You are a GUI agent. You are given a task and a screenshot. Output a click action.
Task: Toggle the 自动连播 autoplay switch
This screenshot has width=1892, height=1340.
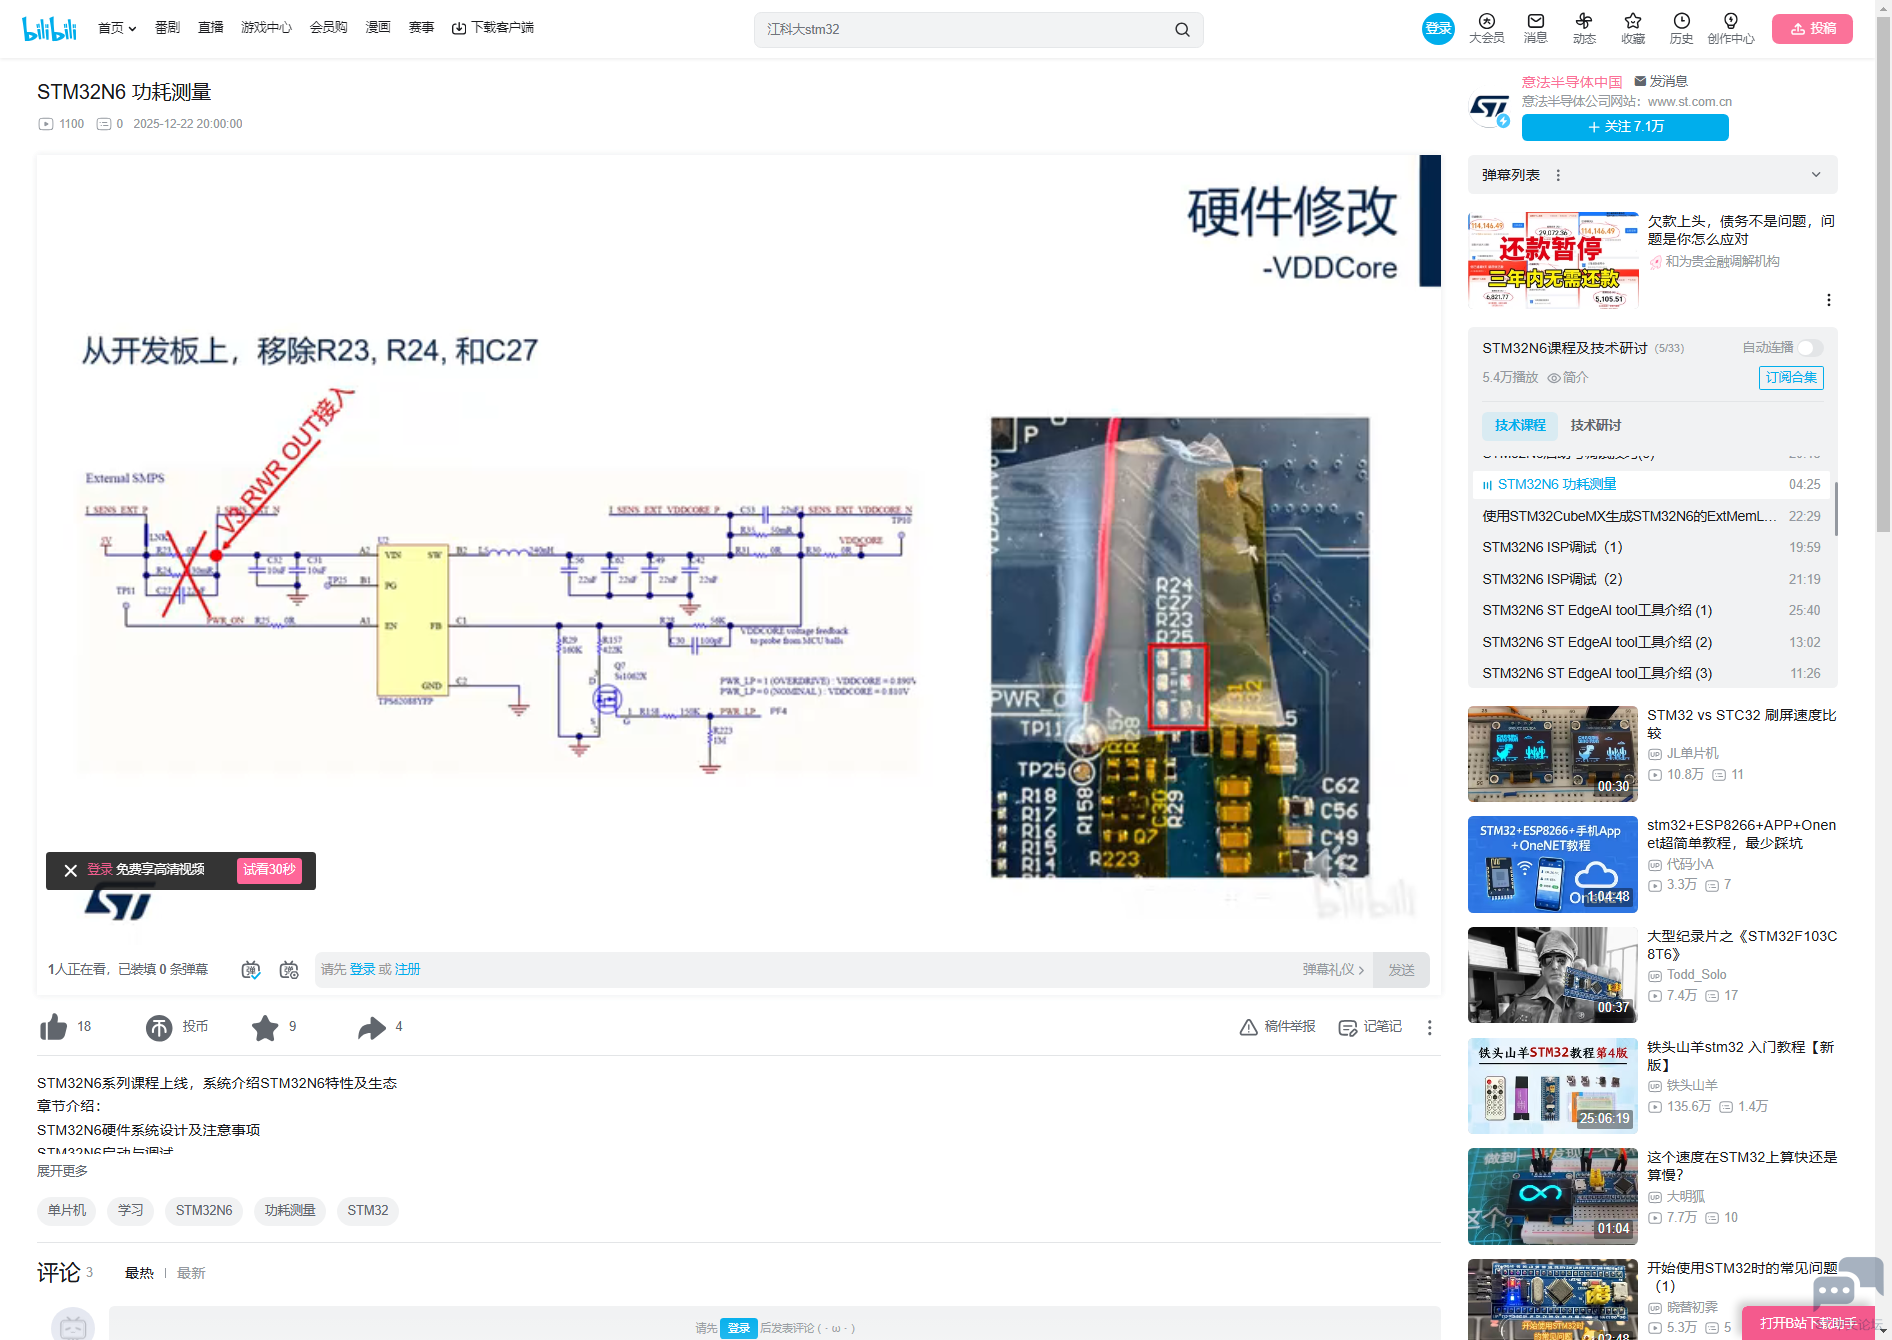[x=1809, y=348]
